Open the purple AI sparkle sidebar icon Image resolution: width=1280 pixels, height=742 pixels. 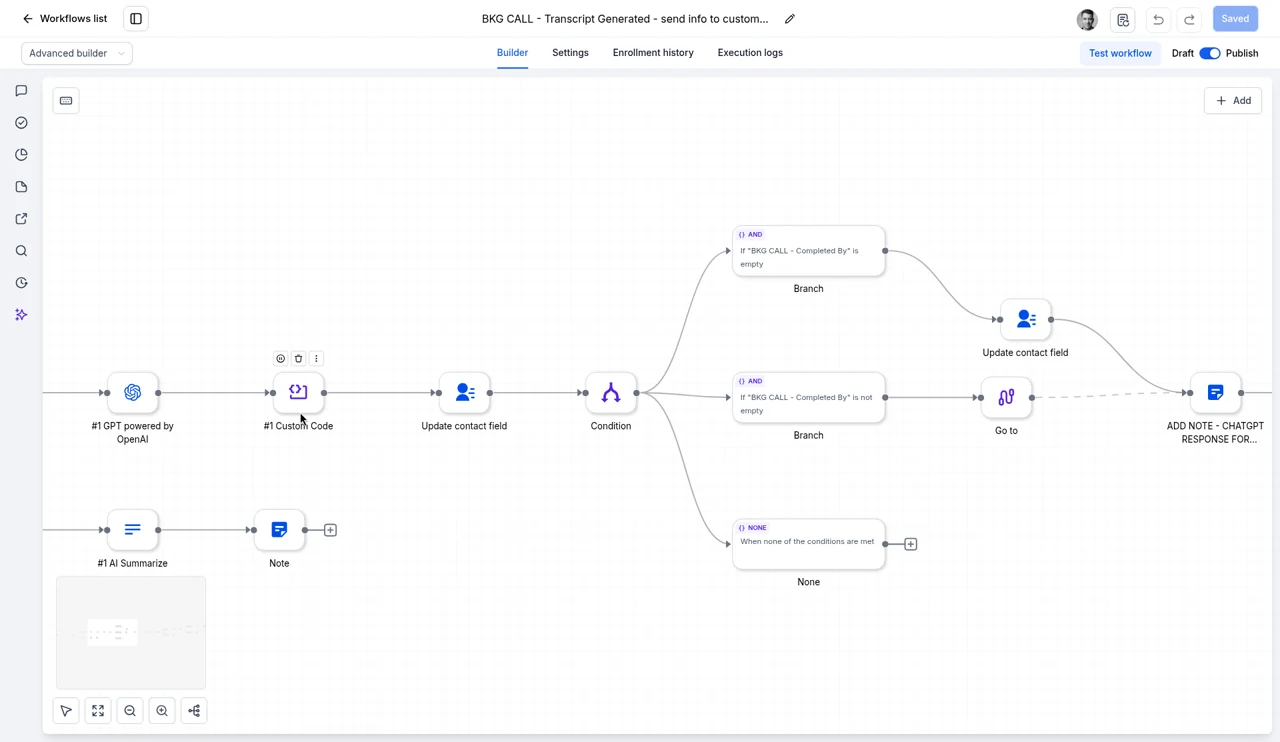(x=21, y=315)
